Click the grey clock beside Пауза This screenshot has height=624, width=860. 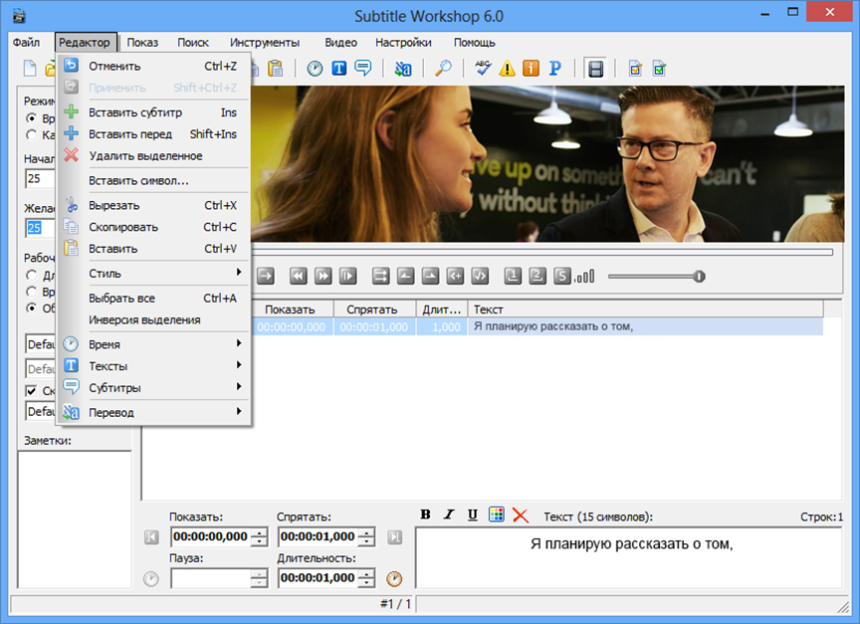(151, 578)
